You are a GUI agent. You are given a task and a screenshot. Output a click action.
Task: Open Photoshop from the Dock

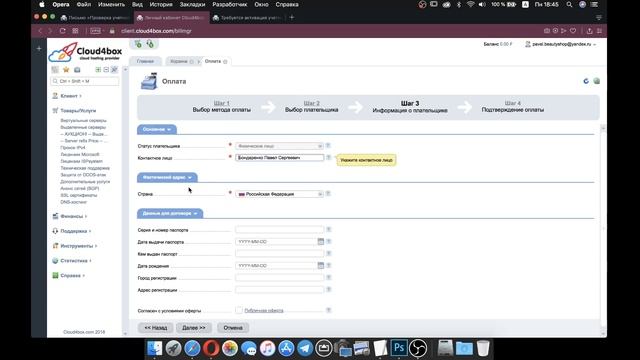(x=399, y=348)
